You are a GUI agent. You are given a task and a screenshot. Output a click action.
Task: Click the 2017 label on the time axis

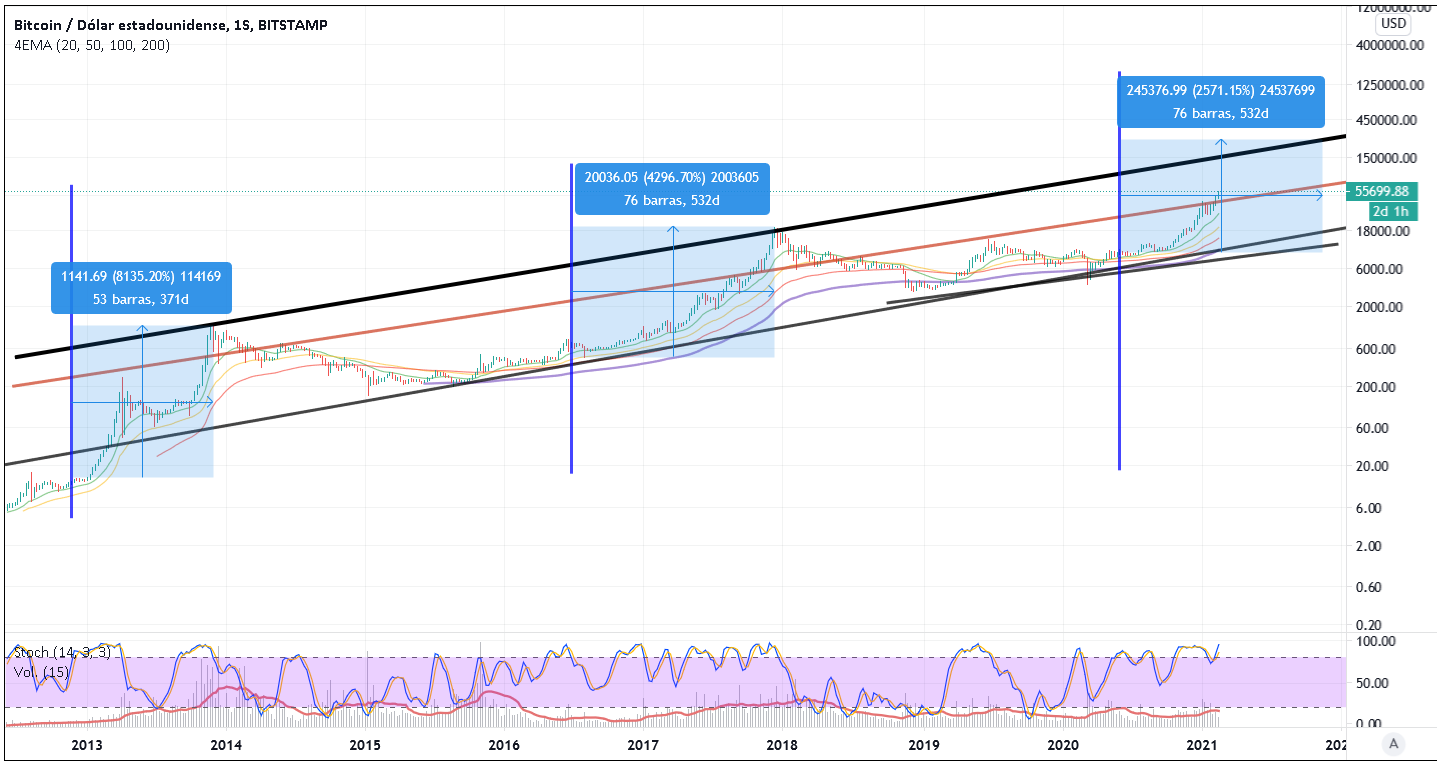(x=642, y=745)
